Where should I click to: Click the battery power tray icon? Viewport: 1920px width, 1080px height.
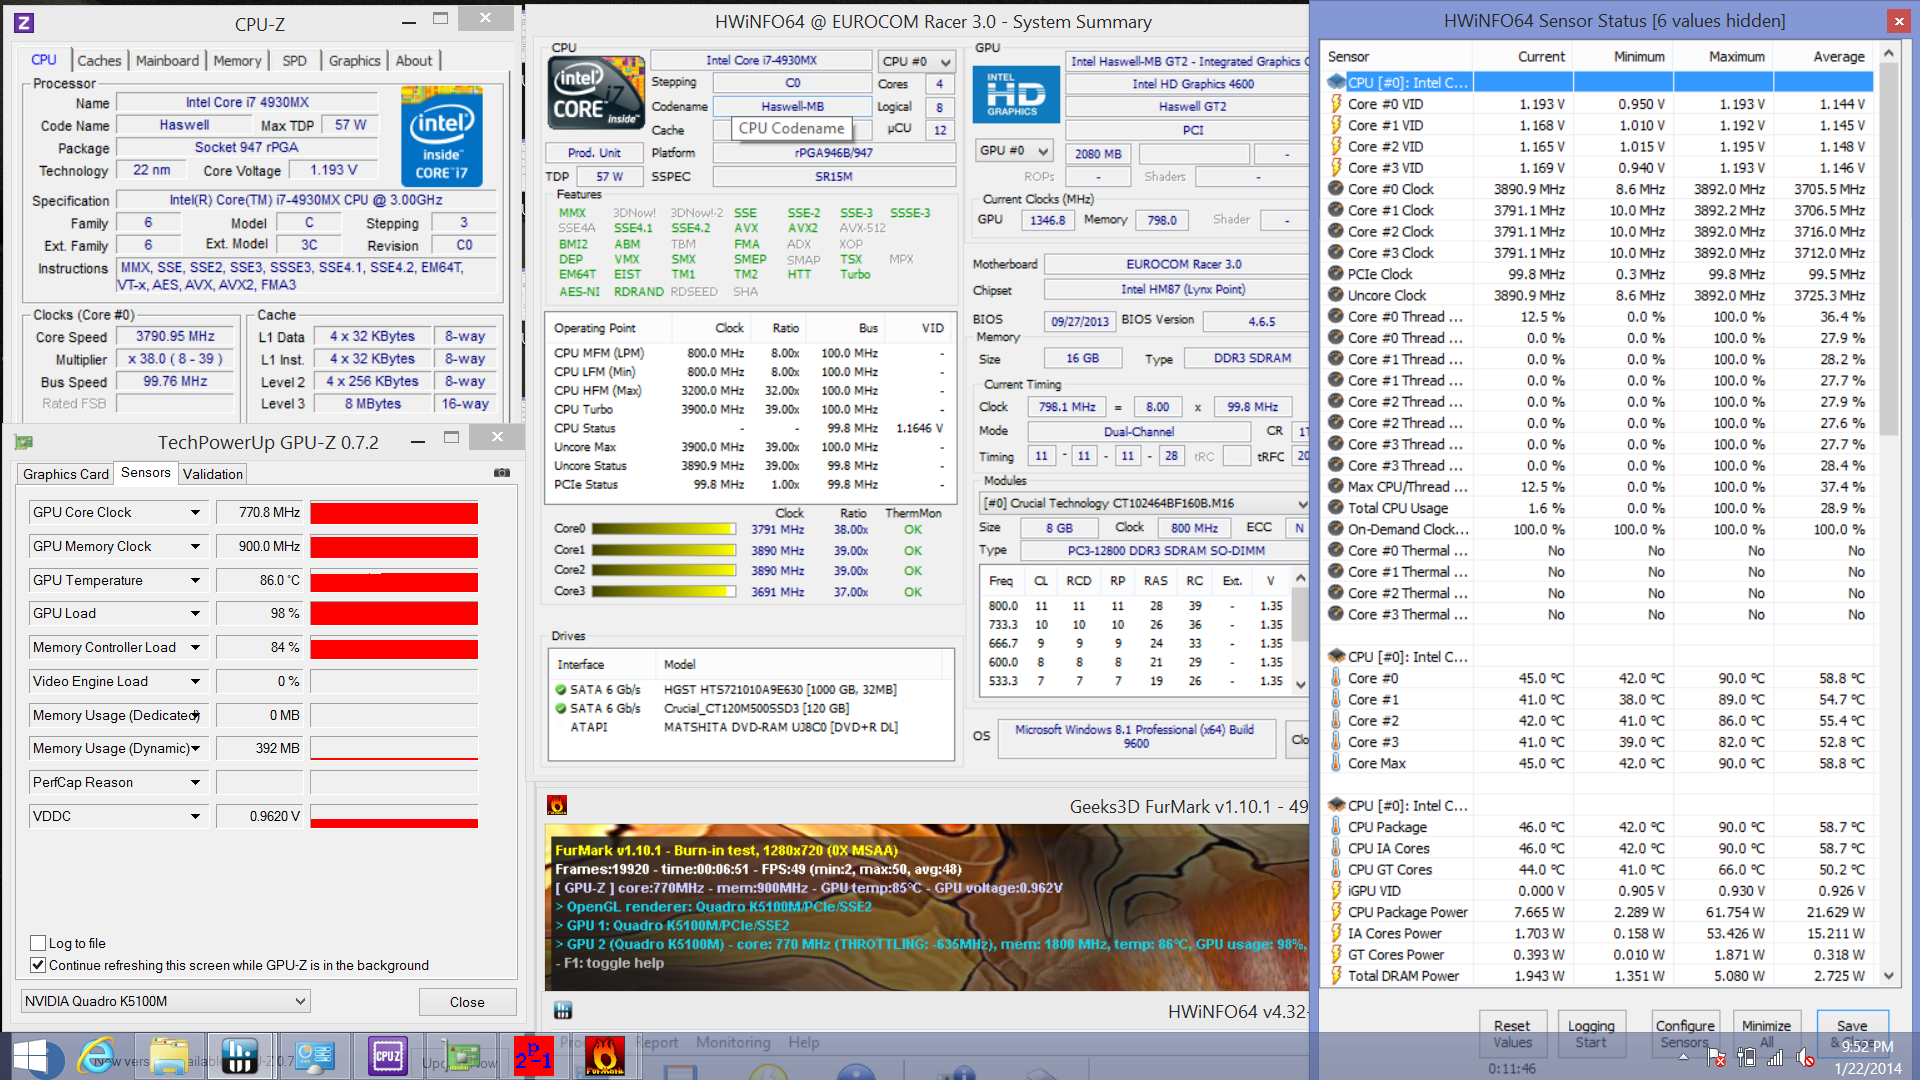(x=1746, y=1057)
